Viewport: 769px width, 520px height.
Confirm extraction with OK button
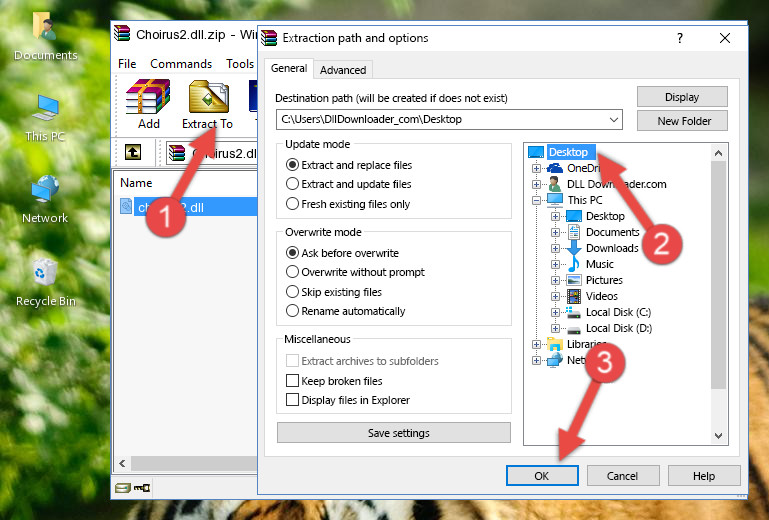(x=542, y=476)
